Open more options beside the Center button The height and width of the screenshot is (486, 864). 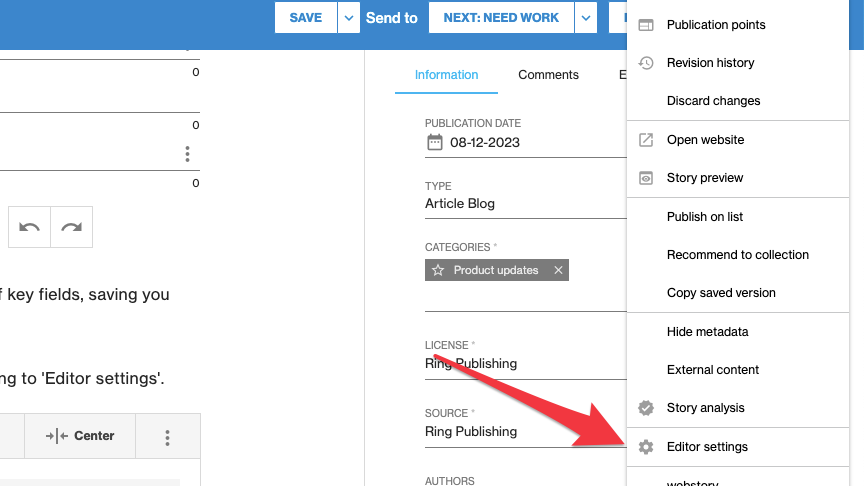coord(168,437)
